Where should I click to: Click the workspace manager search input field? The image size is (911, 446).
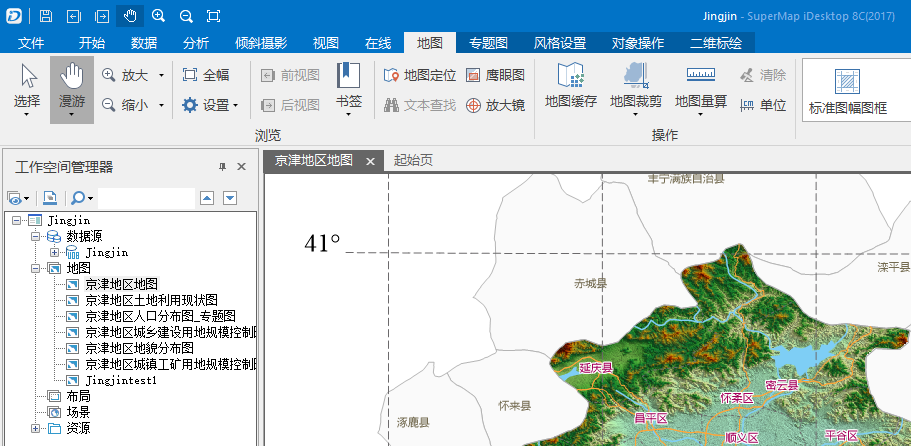pos(146,198)
